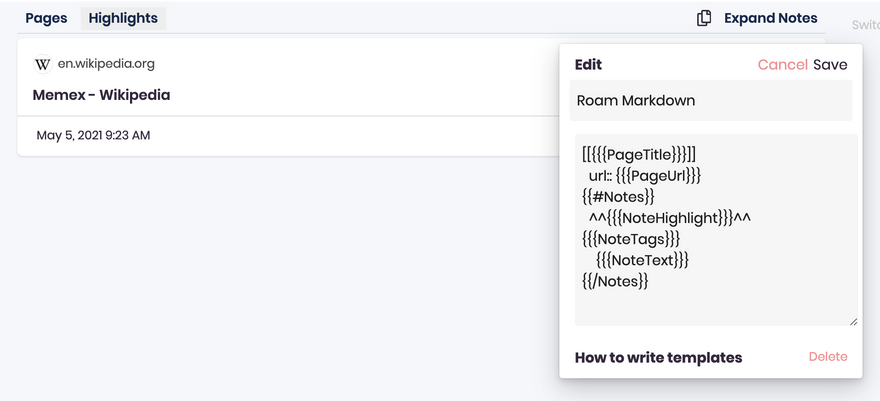Image resolution: width=880 pixels, height=401 pixels.
Task: Cancel editing the template
Action: 782,64
